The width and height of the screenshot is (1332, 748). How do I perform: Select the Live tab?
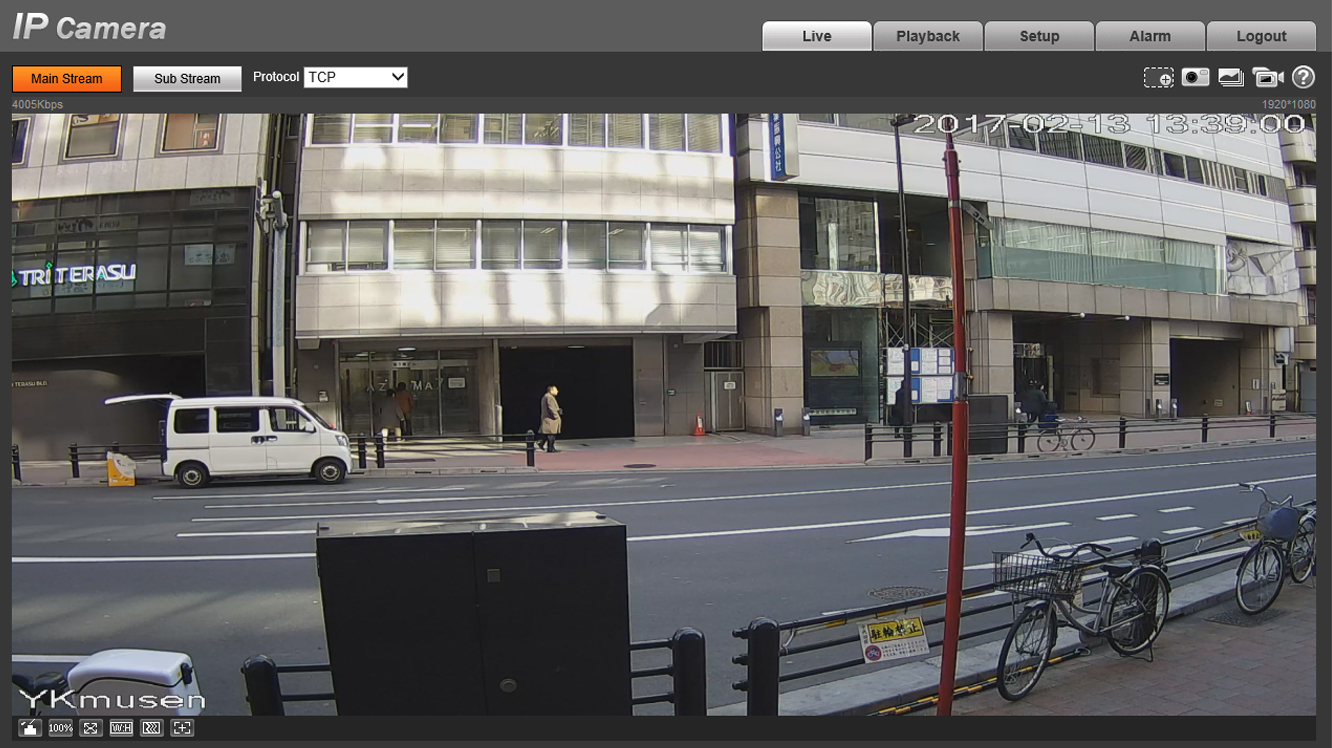coord(816,36)
